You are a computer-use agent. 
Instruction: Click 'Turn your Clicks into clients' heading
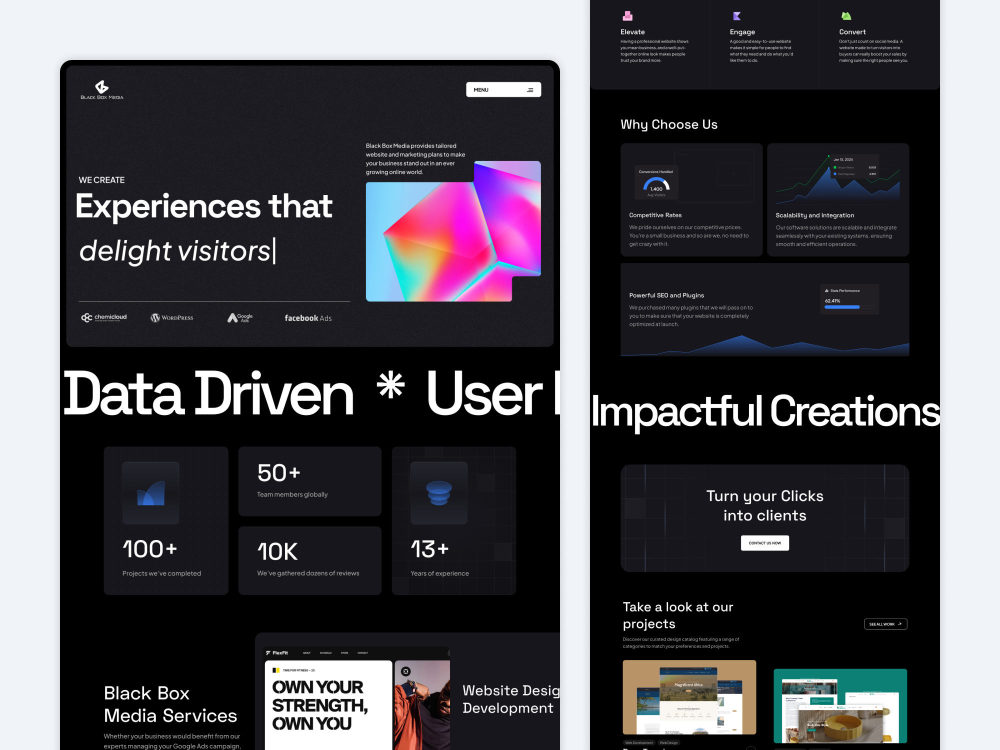point(765,505)
